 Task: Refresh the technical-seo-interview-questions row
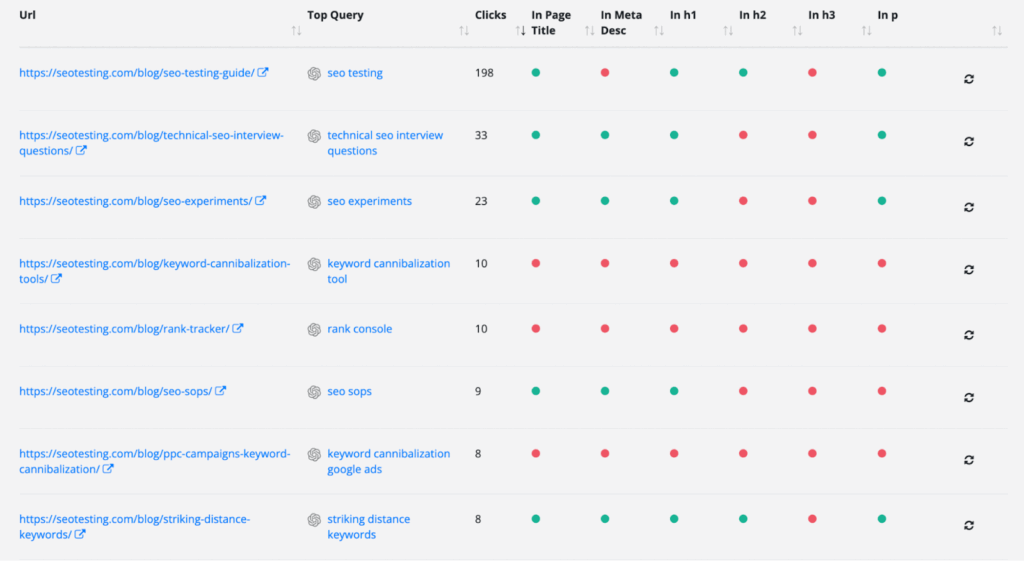pos(968,143)
